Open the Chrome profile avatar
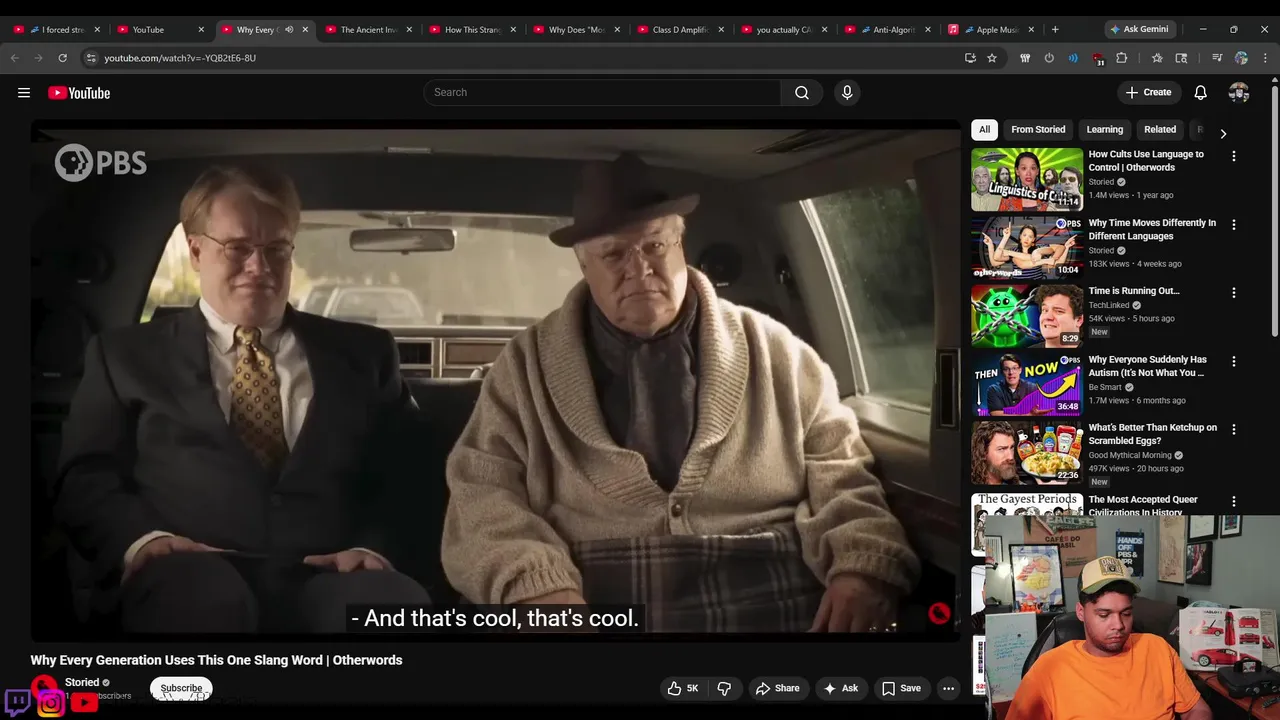 point(1241,58)
